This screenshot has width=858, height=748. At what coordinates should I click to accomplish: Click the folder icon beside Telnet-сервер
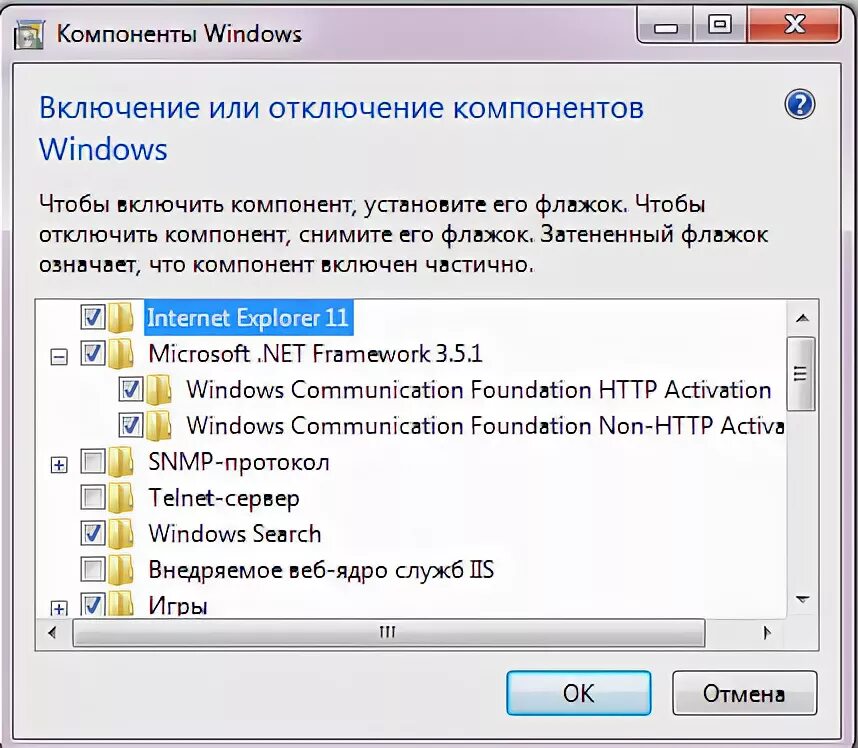(121, 498)
